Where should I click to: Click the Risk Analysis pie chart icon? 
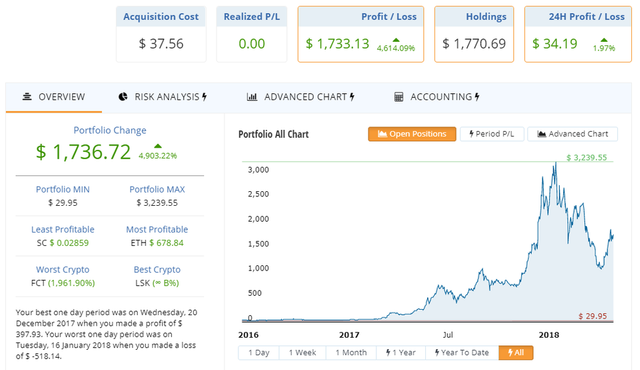click(x=122, y=97)
